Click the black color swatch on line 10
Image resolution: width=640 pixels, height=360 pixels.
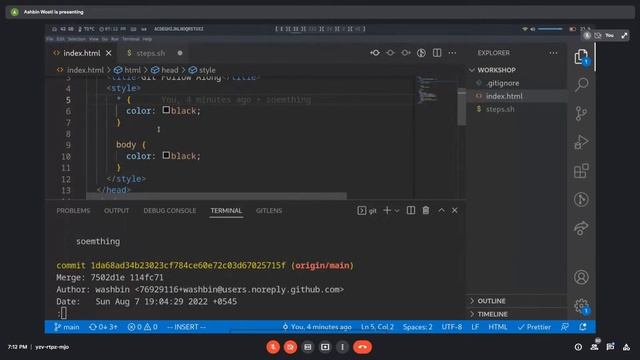click(166, 155)
